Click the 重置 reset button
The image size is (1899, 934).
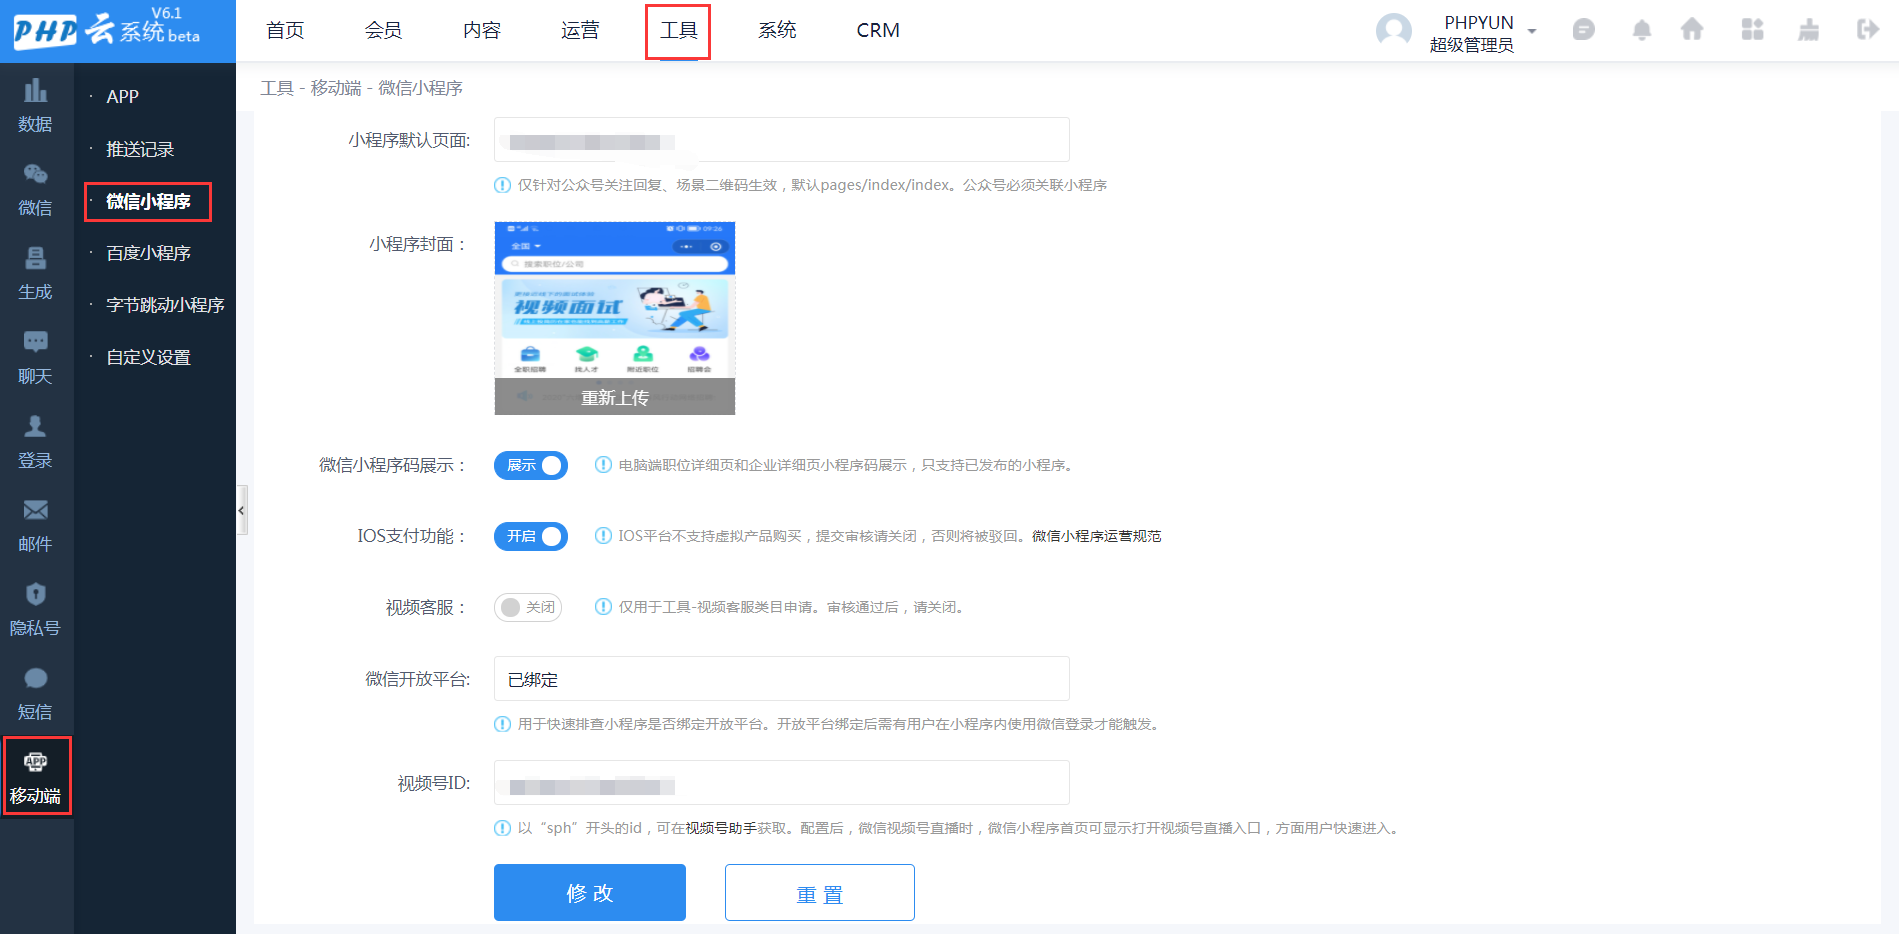pos(820,892)
